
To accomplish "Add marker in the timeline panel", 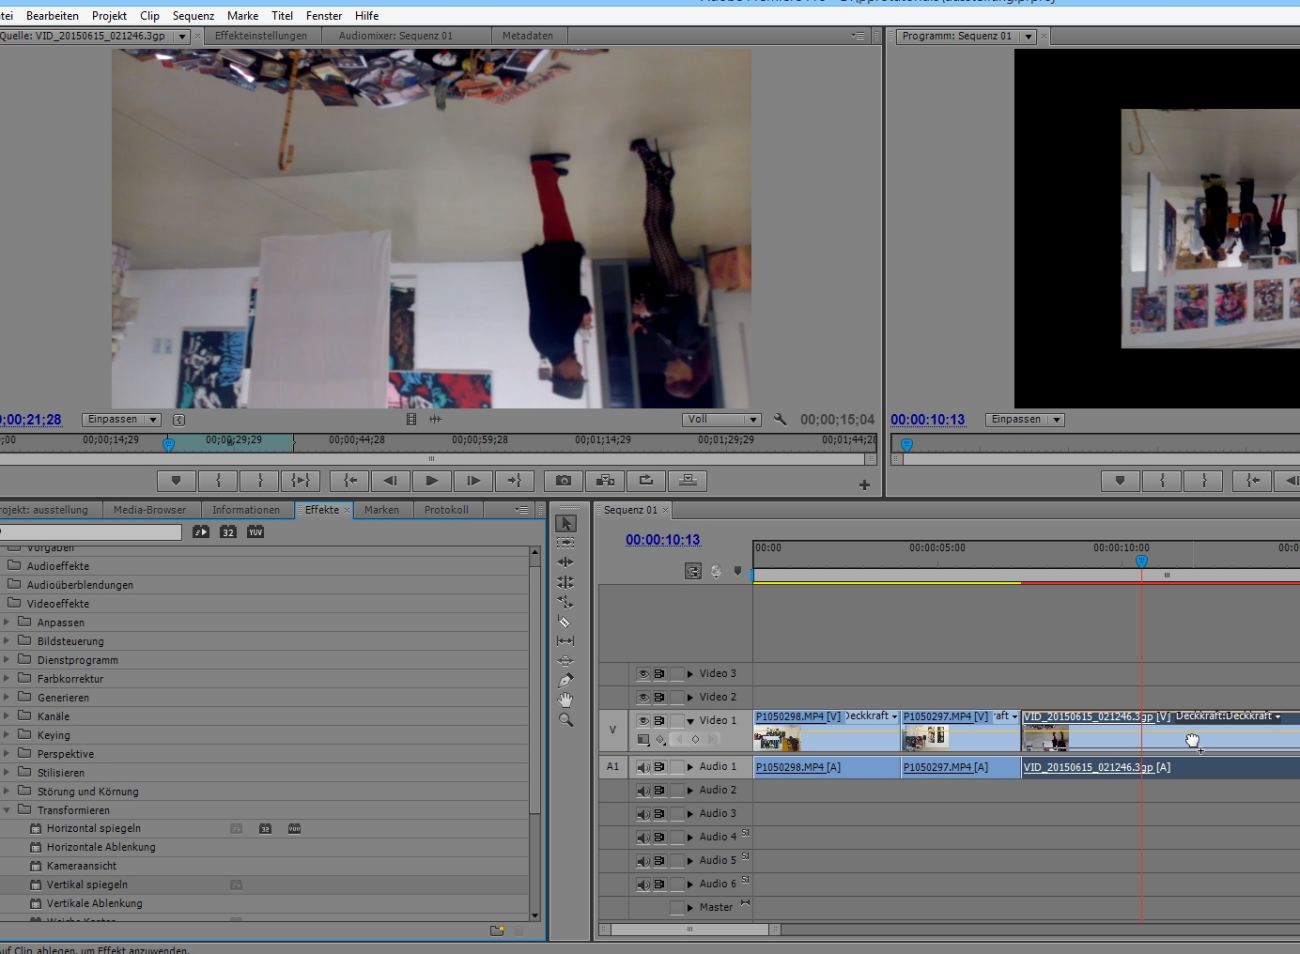I will 738,571.
